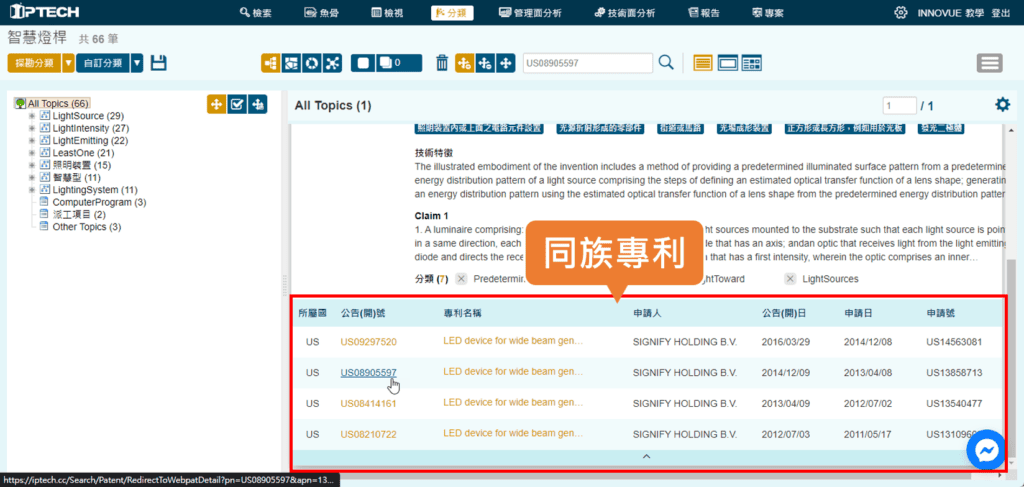Open the Facebook Messenger chat bubble

987,452
